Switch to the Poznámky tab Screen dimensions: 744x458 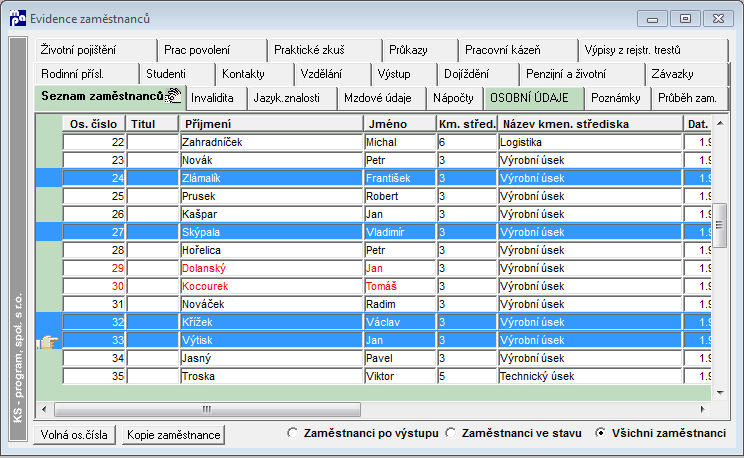618,98
